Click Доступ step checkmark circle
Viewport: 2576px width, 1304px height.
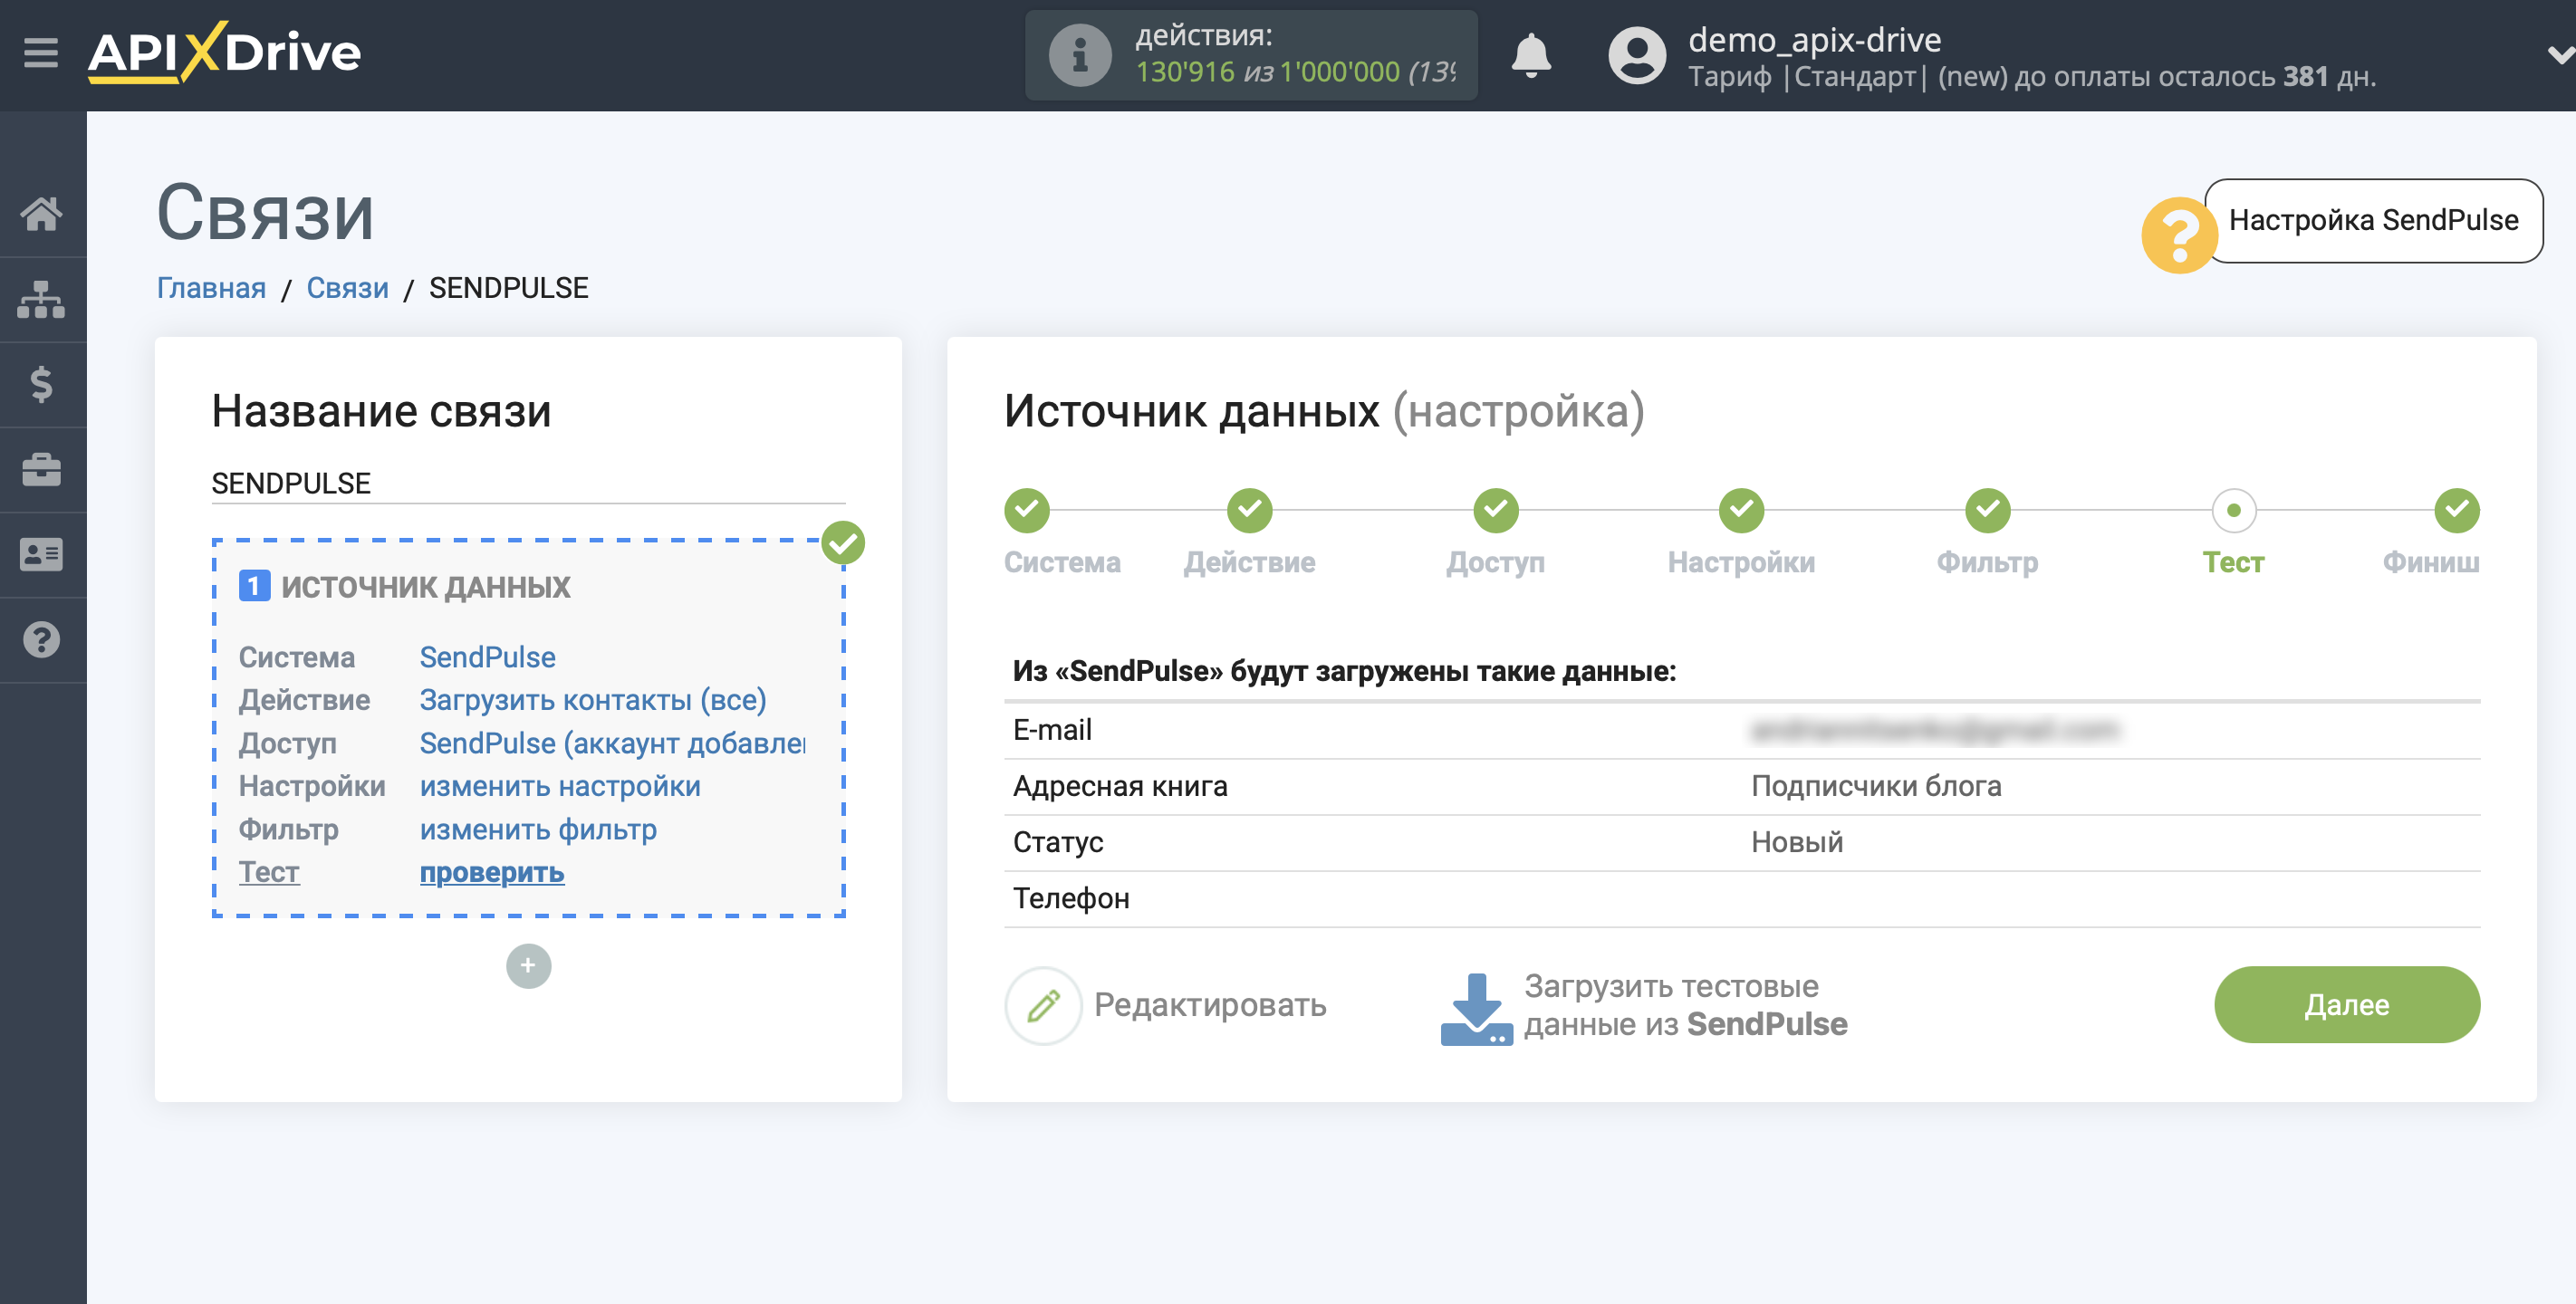click(x=1495, y=511)
